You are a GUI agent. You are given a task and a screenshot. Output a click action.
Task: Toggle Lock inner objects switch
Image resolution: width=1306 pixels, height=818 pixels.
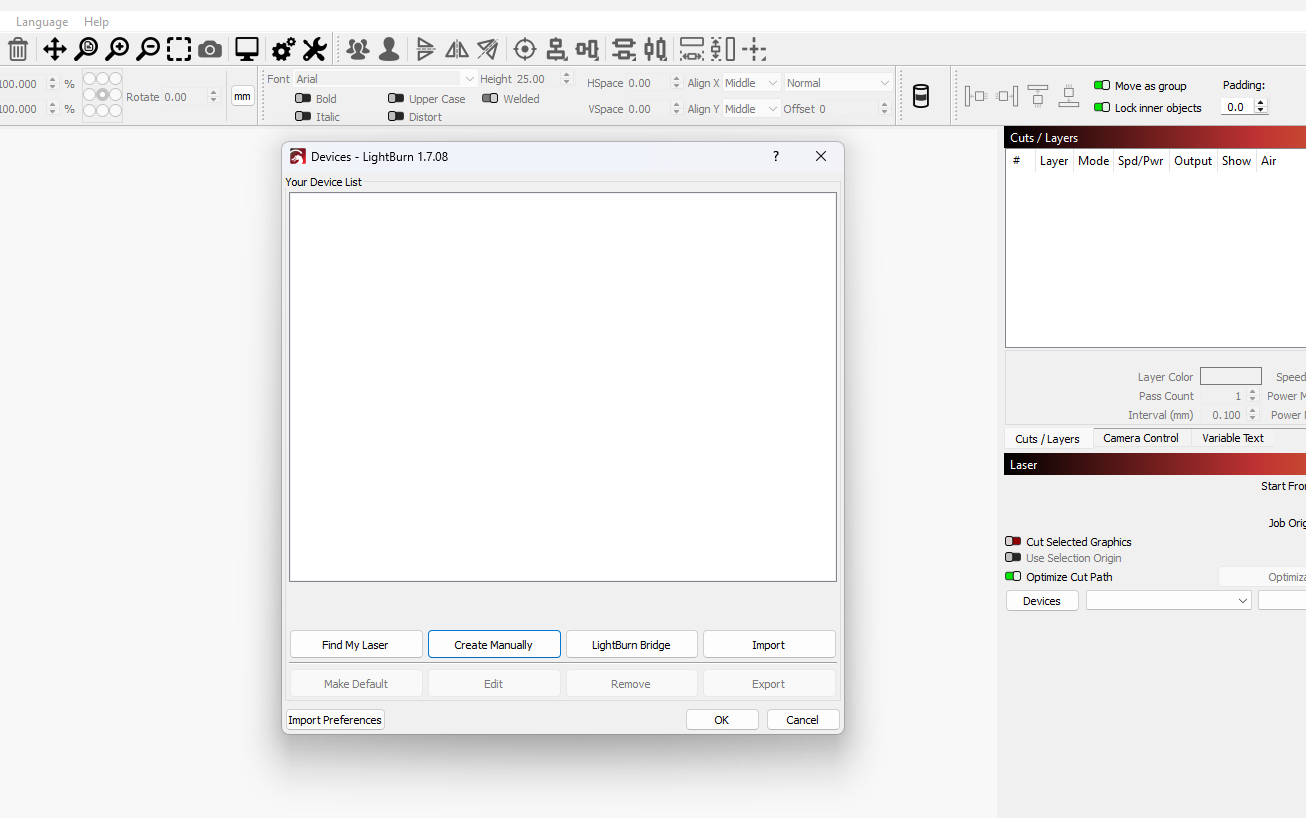tap(1102, 107)
